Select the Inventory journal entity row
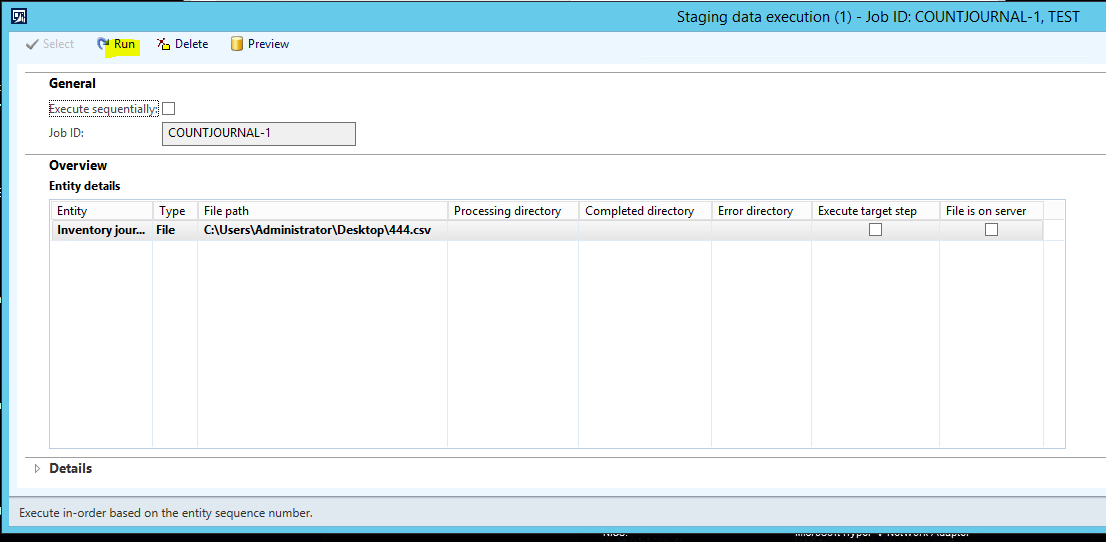Viewport: 1106px width, 542px height. tap(101, 230)
